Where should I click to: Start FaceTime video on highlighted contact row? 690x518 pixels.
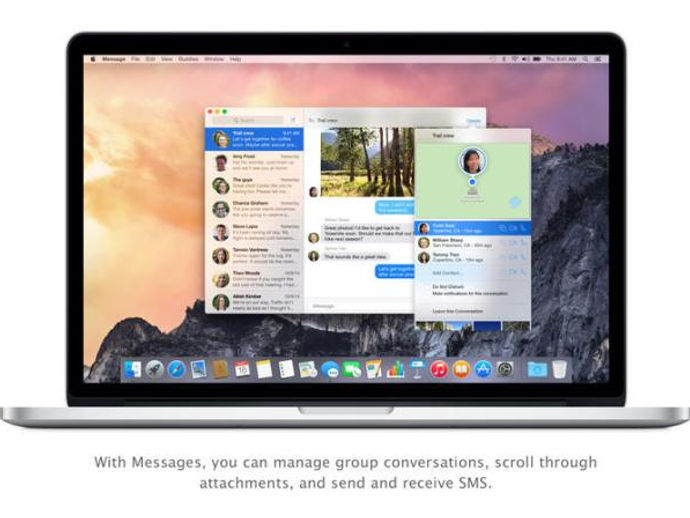[513, 228]
